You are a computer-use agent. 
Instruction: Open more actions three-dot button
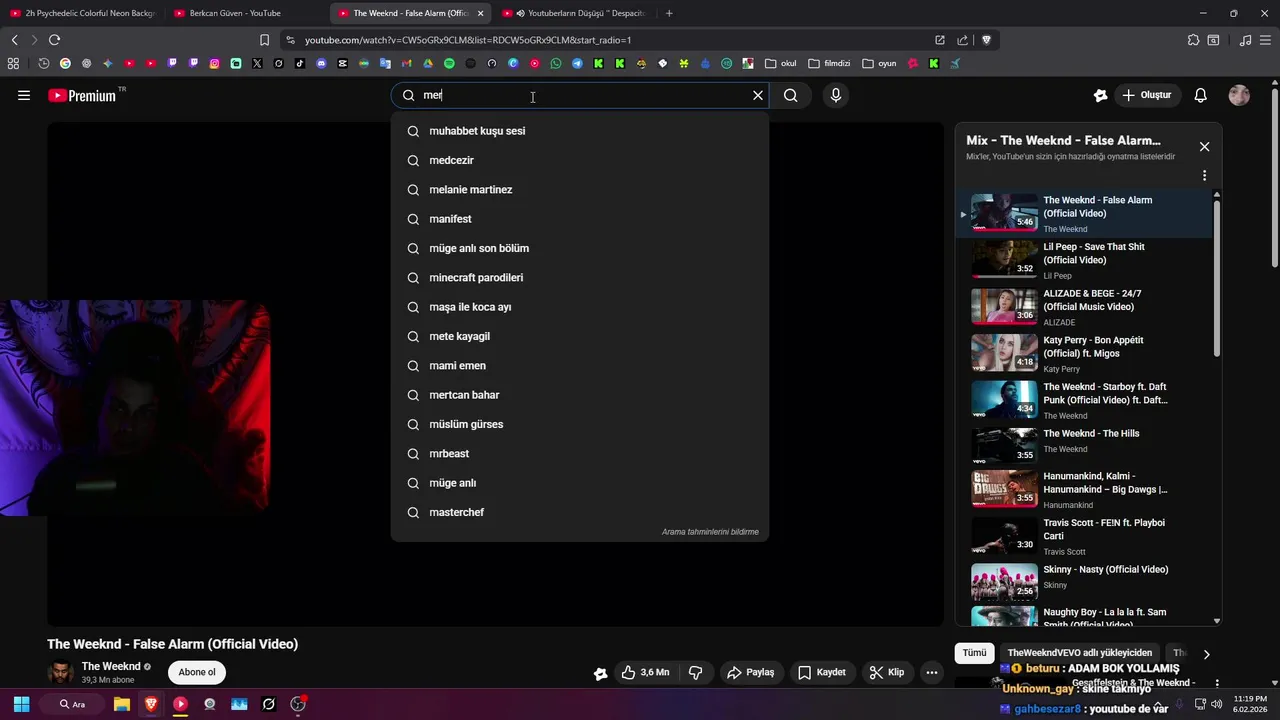[x=932, y=672]
